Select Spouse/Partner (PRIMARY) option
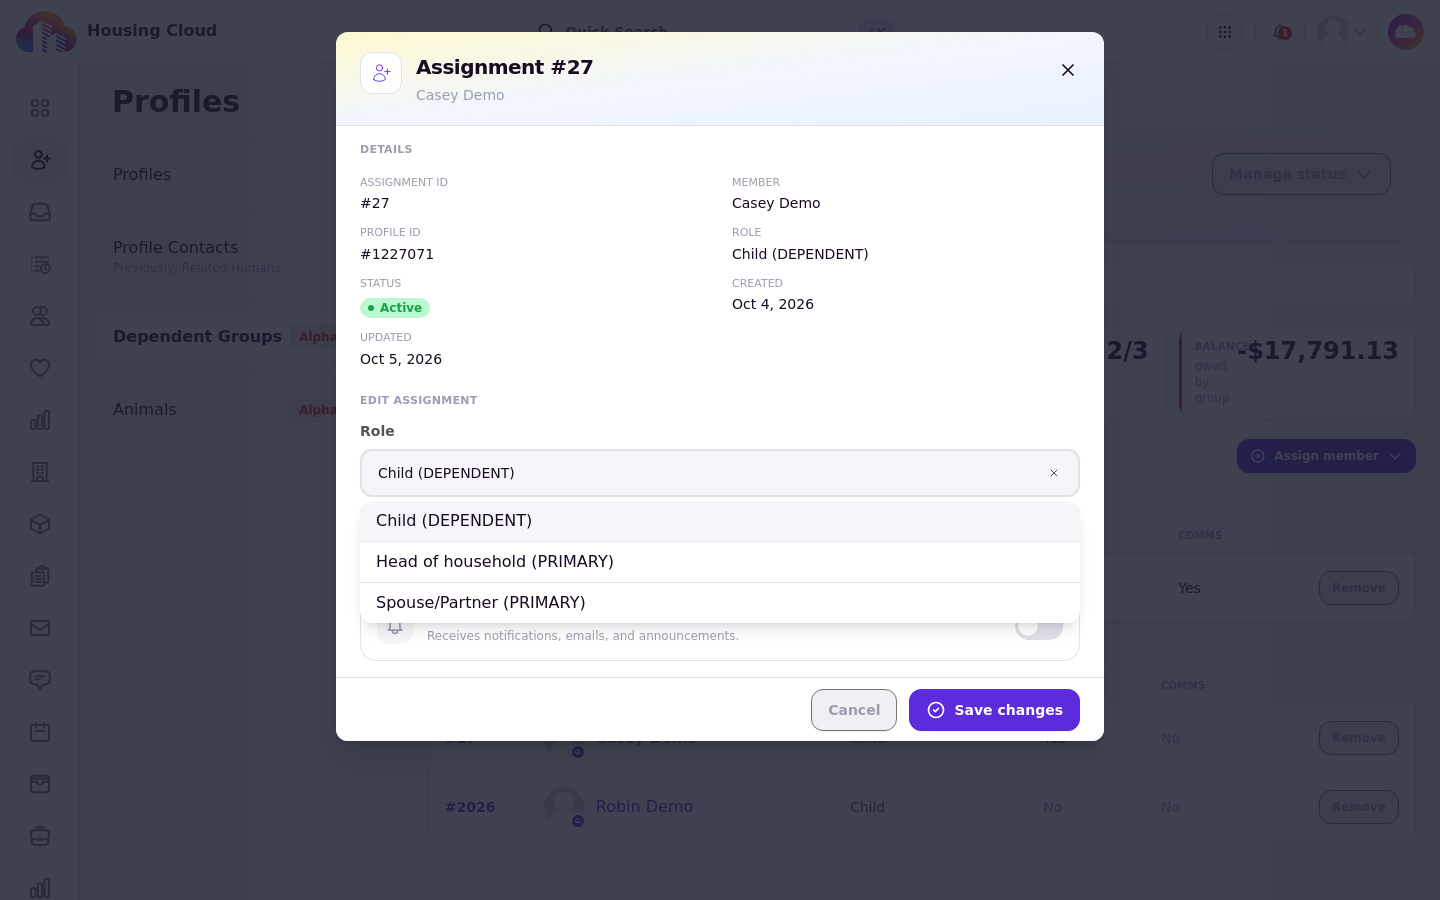 [x=720, y=603]
